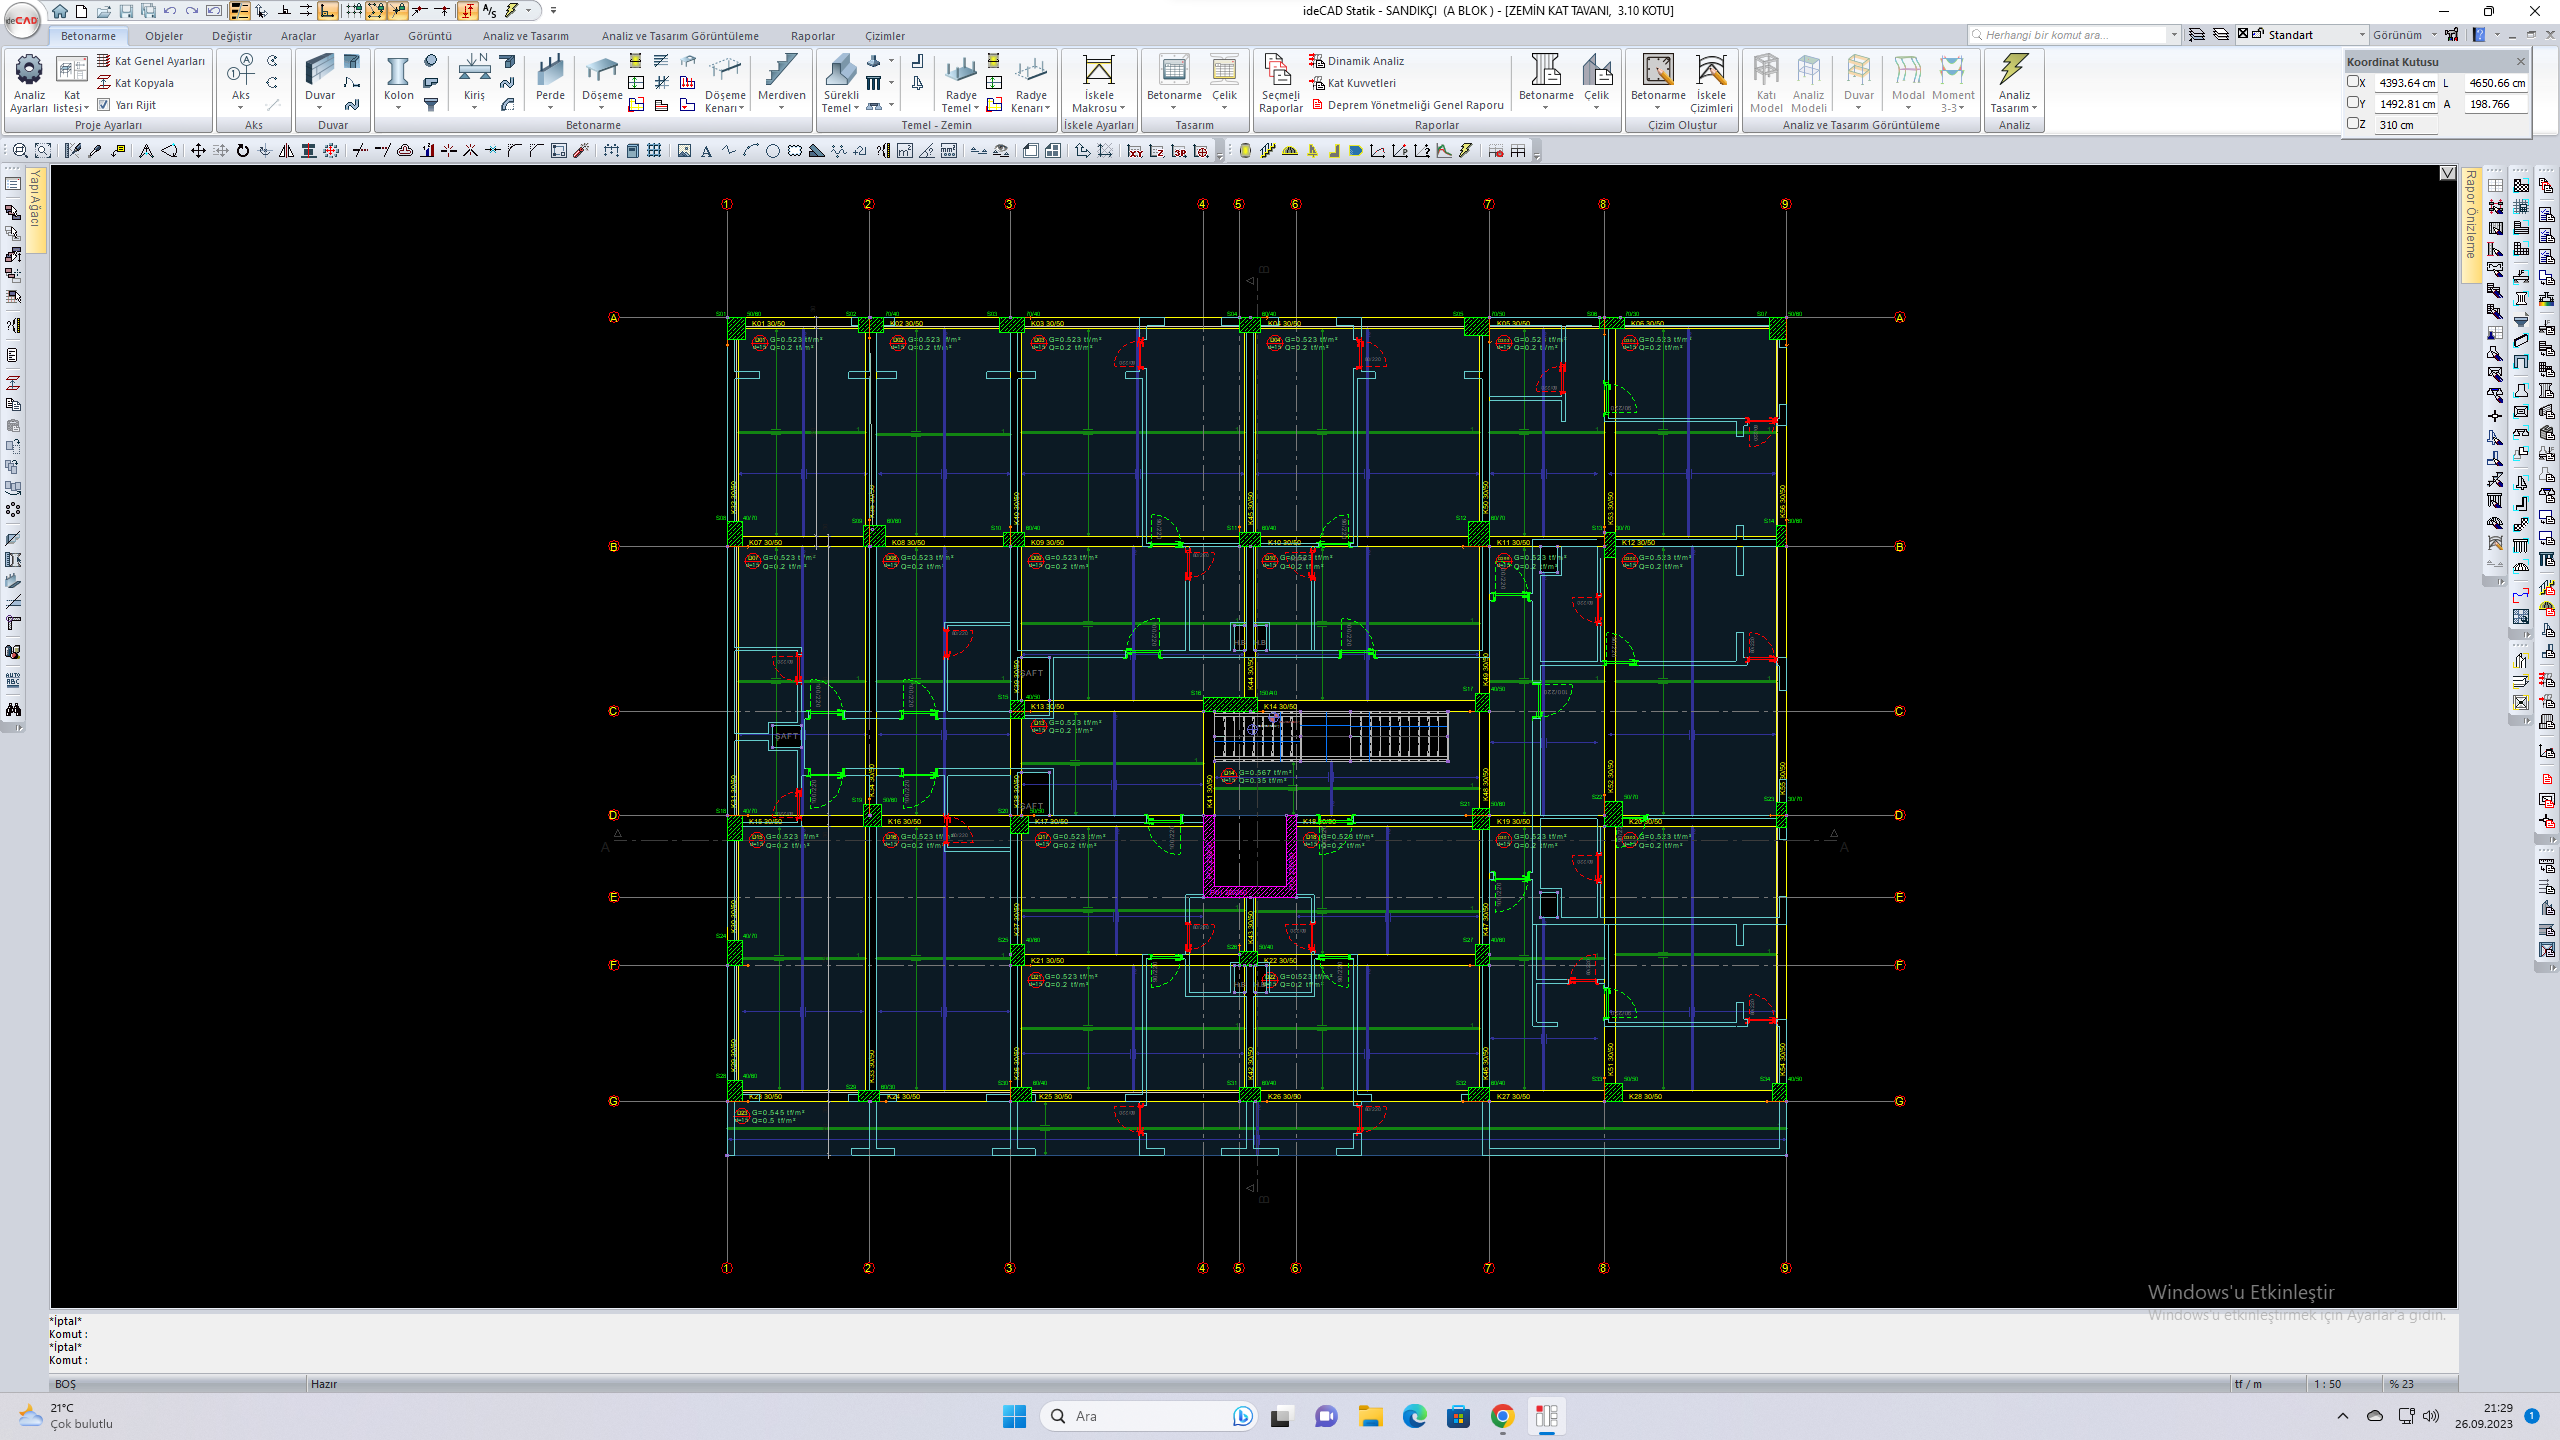Click the Save icon in quick toolbar
2560x1440 pixels.
coord(126,11)
